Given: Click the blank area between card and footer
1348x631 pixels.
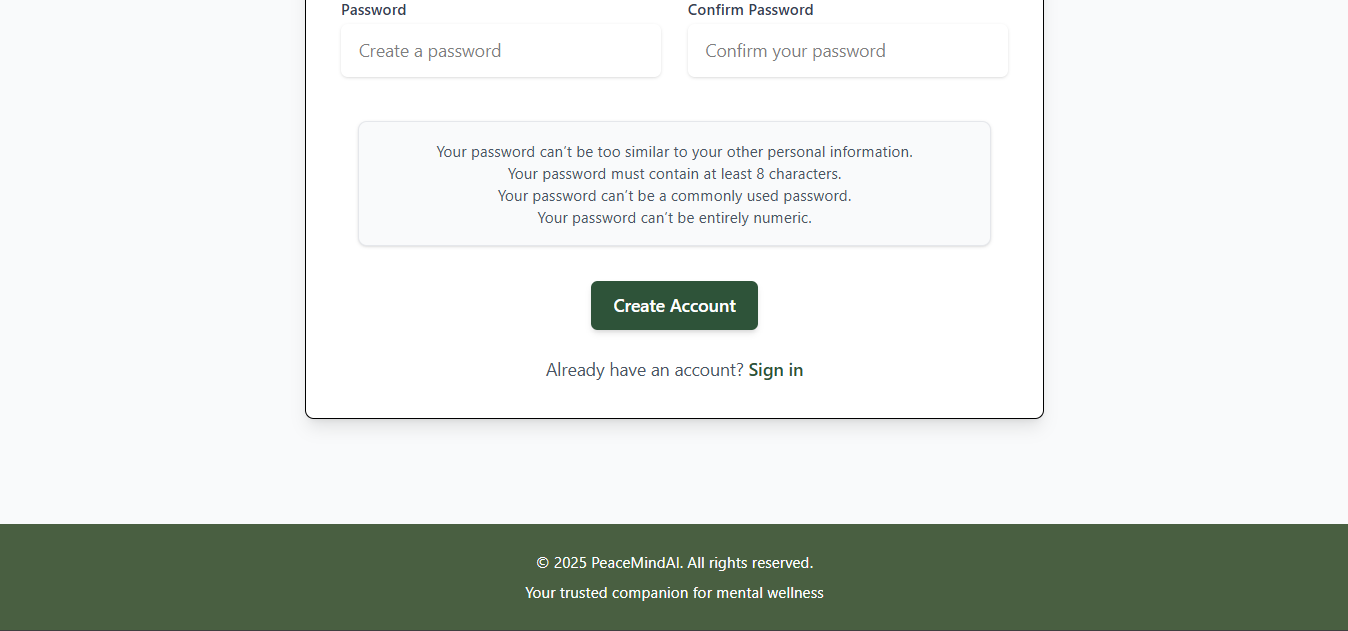Looking at the screenshot, I should [674, 470].
